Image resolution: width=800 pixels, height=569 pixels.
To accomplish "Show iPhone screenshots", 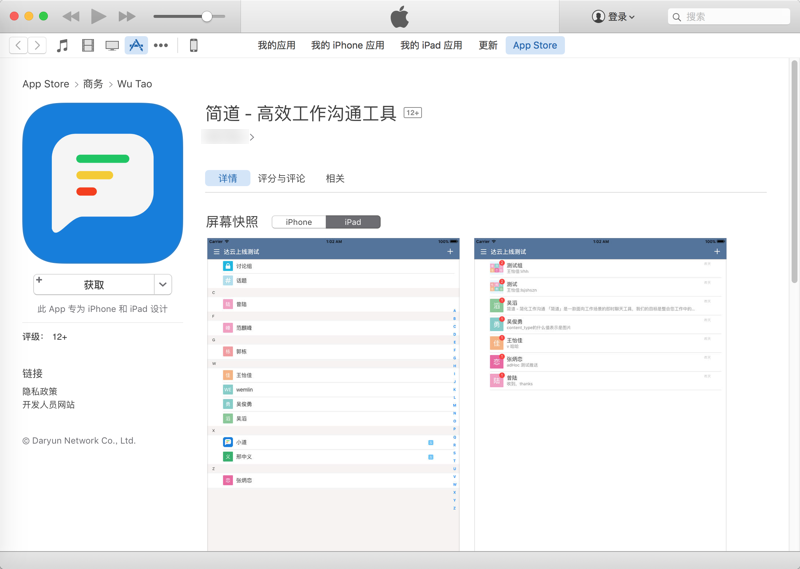I will [299, 222].
